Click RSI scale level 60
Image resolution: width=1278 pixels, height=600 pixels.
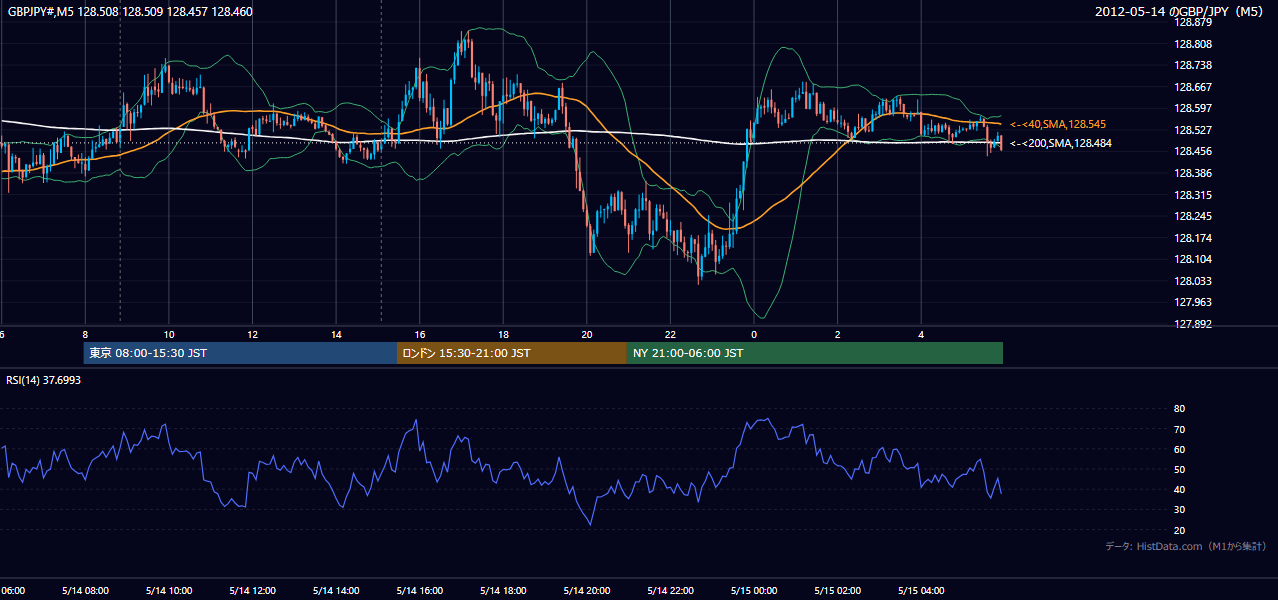pos(1179,449)
